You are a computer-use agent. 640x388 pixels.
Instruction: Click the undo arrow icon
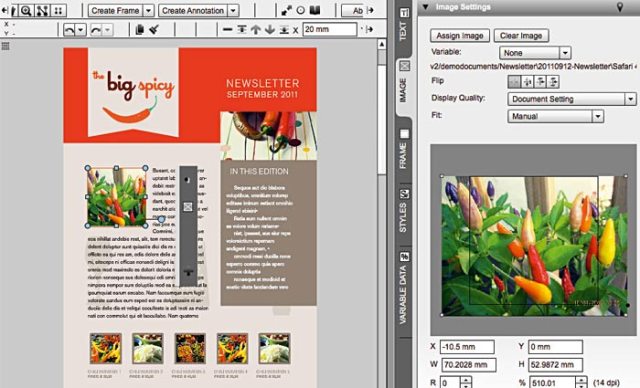[69, 30]
